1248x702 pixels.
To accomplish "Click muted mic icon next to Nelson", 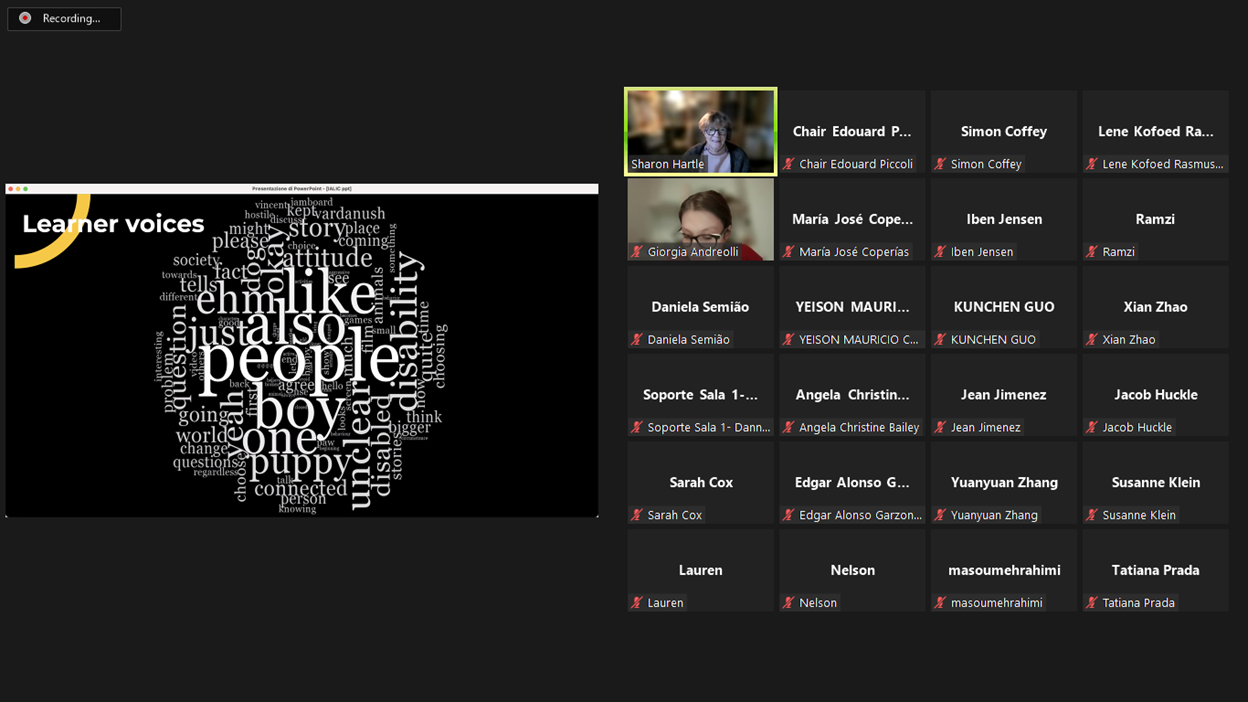I will [x=789, y=603].
